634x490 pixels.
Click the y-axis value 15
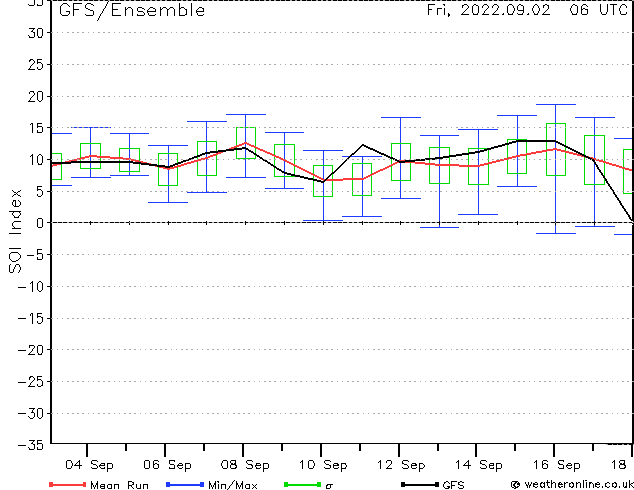pyautogui.click(x=36, y=128)
